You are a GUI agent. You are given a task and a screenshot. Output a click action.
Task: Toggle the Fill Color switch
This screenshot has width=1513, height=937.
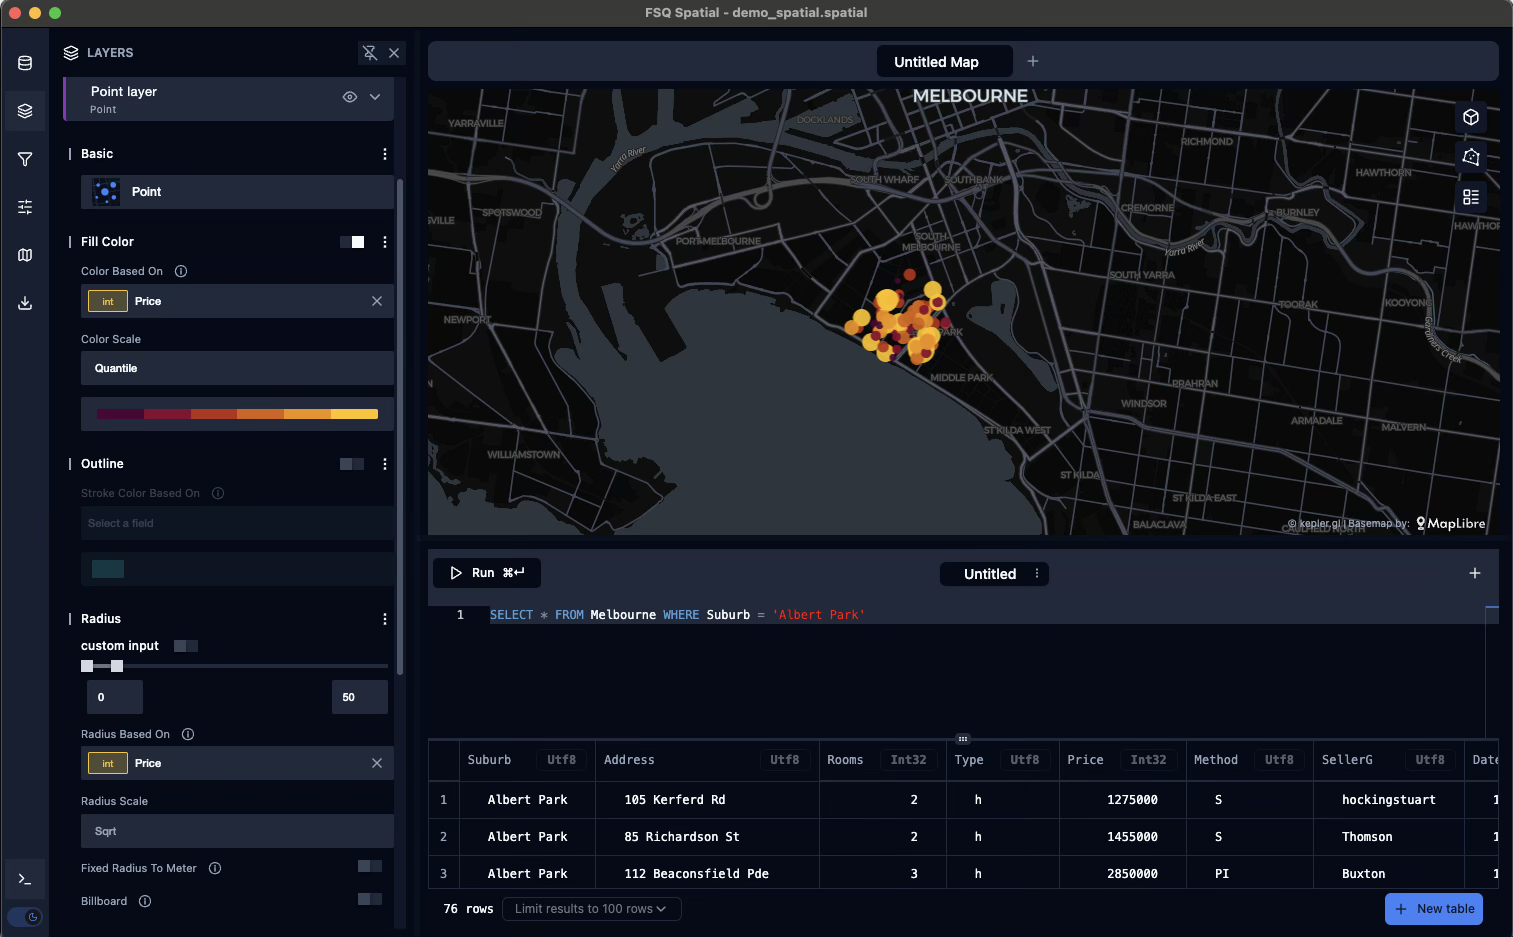352,242
